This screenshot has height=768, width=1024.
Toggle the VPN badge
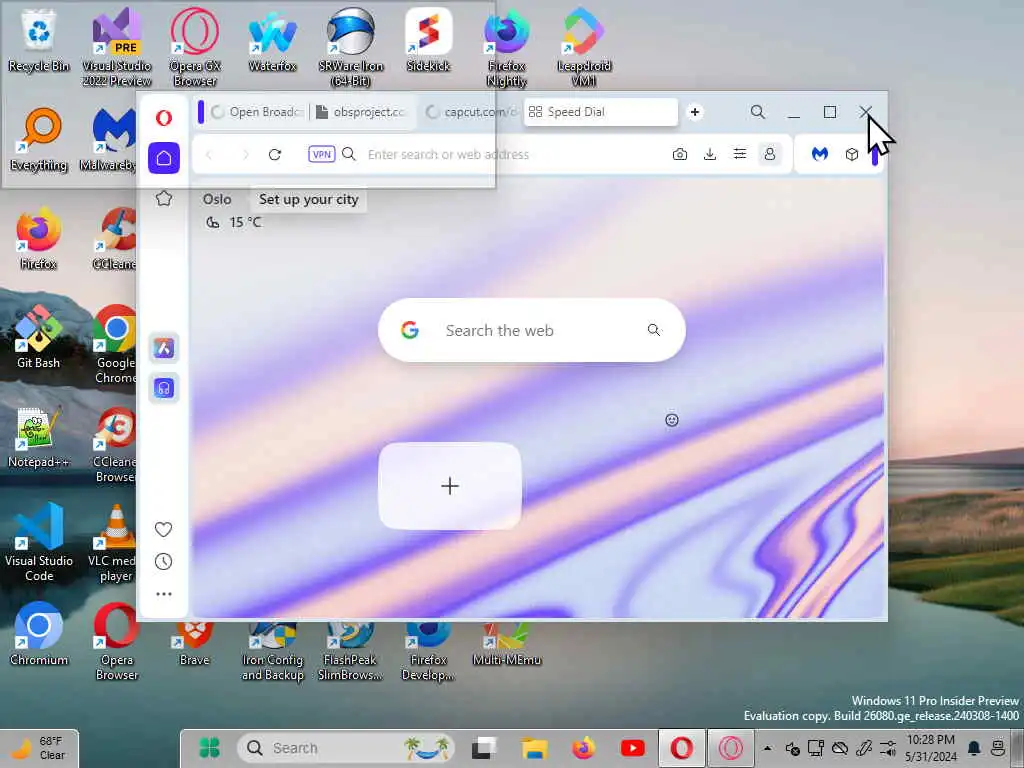pyautogui.click(x=321, y=154)
